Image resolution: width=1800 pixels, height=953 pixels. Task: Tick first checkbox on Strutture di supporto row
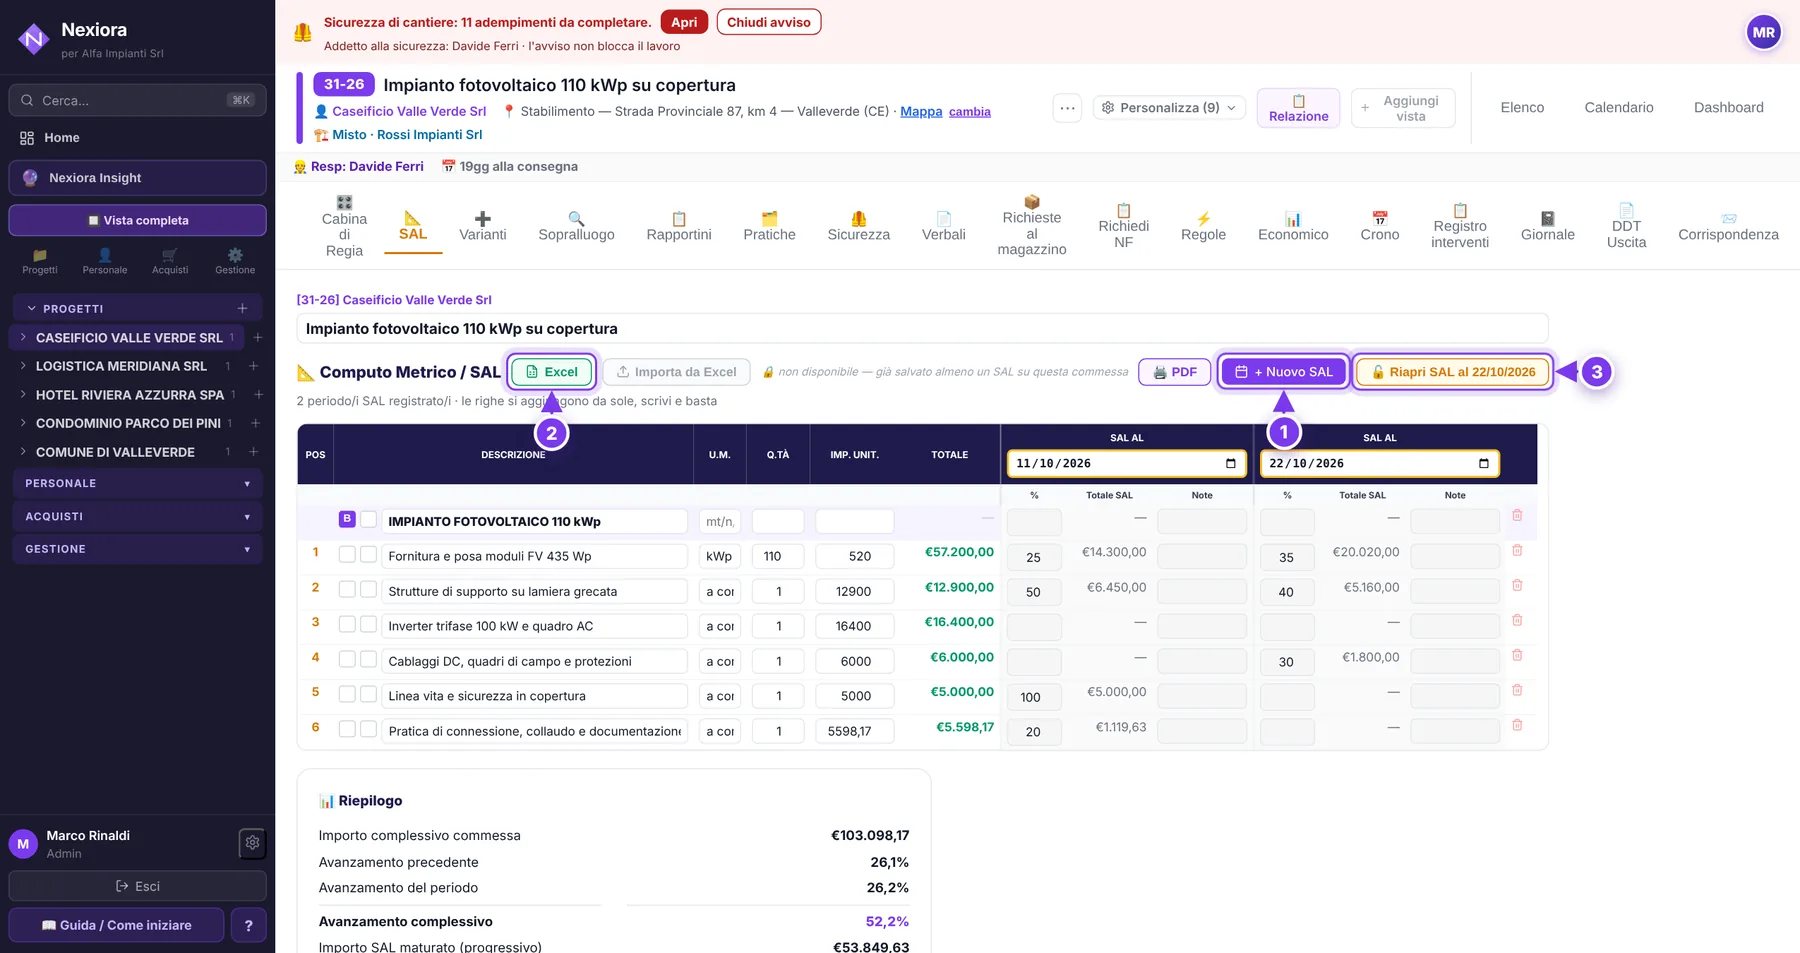click(x=347, y=589)
